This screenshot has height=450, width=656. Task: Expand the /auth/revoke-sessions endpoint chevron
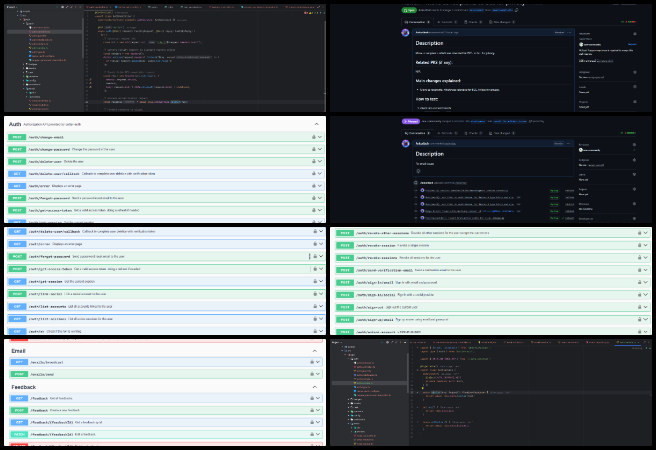click(x=646, y=258)
